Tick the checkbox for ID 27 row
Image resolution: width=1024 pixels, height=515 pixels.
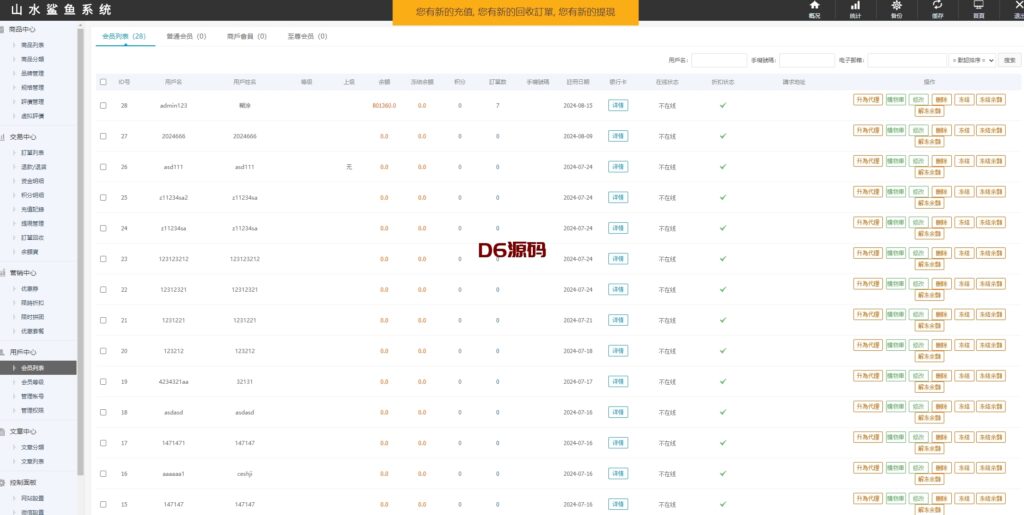click(x=103, y=136)
